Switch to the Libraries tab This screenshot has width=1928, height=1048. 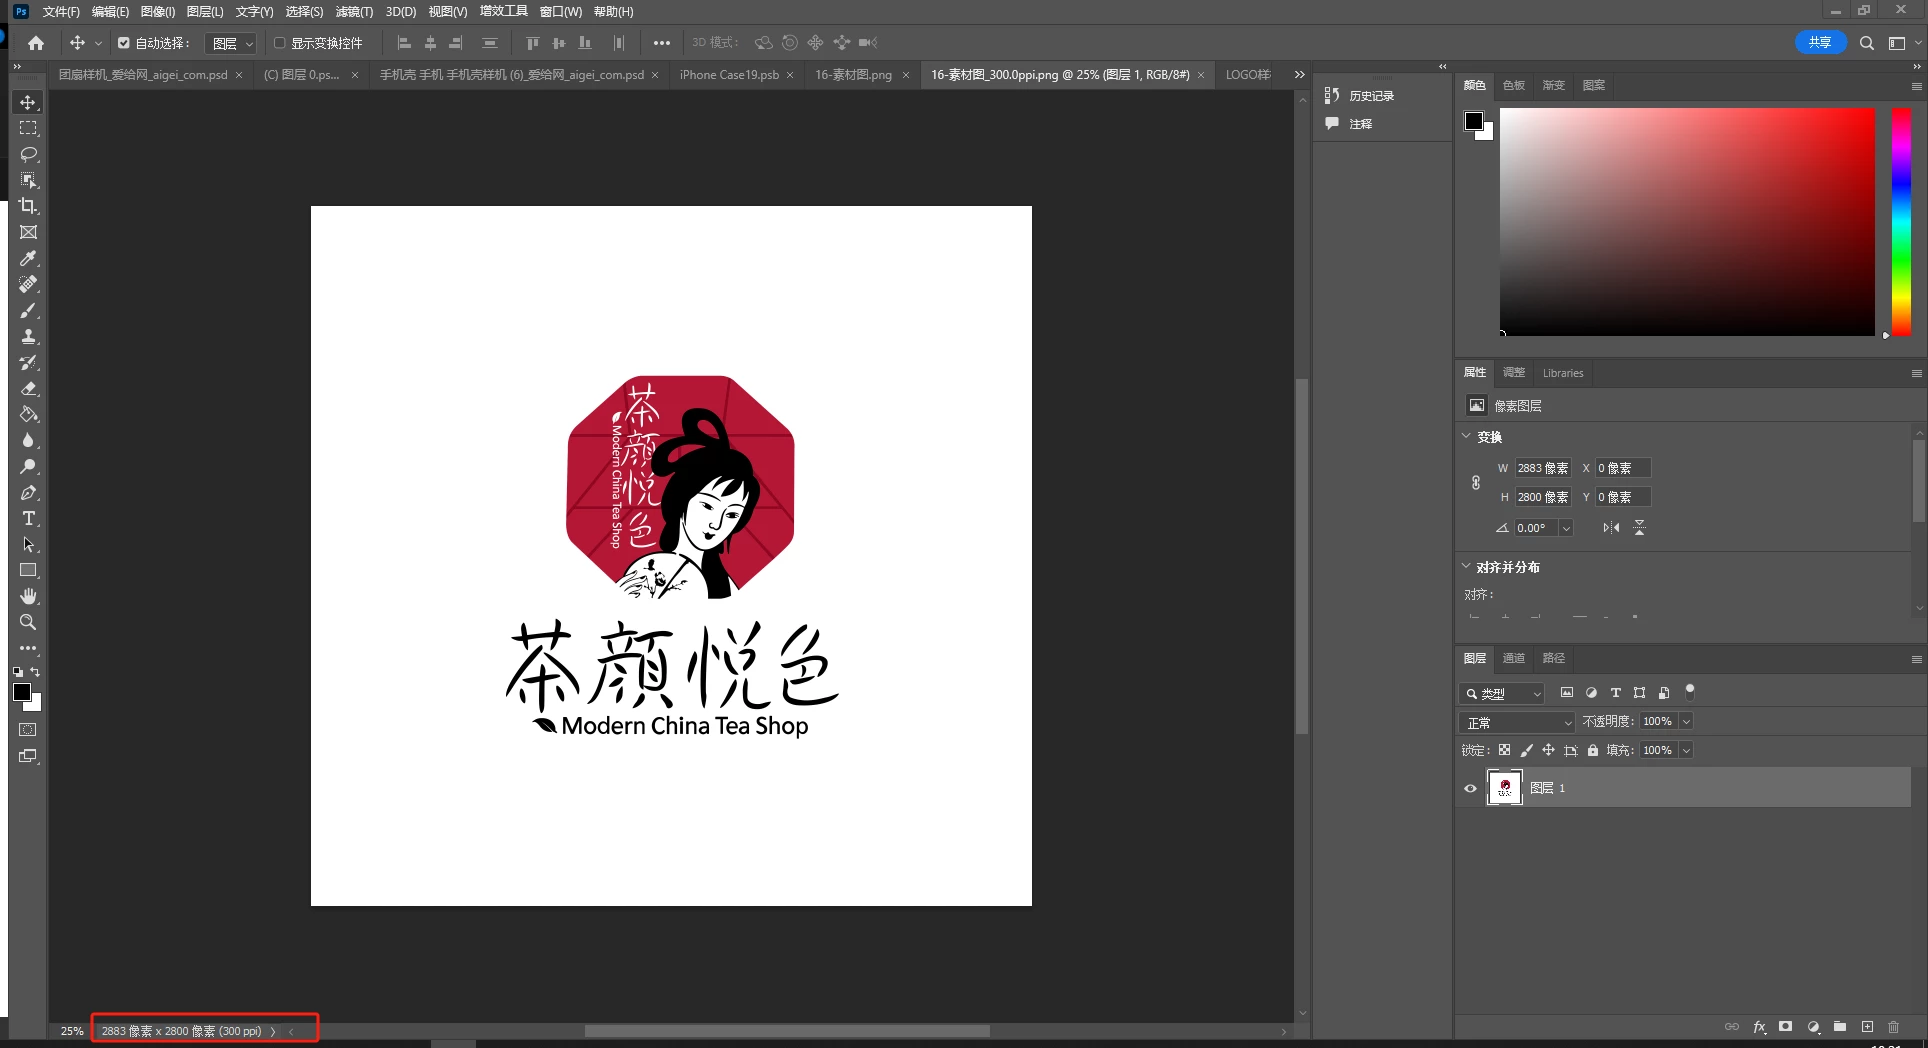click(x=1563, y=373)
